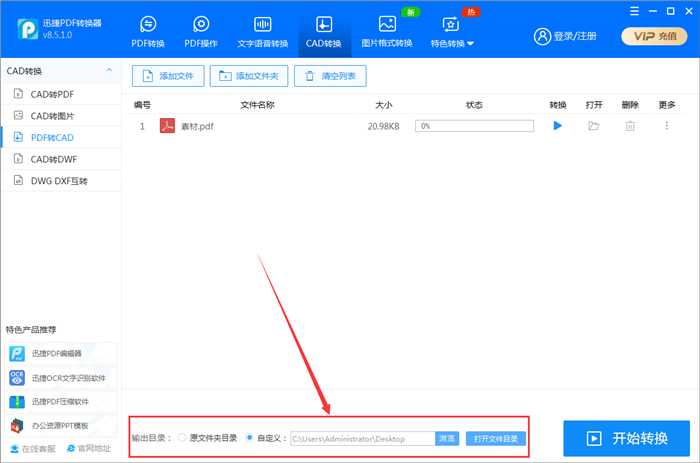
Task: Open 迅捷PDF压缩软件 recommendation
Action: 61,401
